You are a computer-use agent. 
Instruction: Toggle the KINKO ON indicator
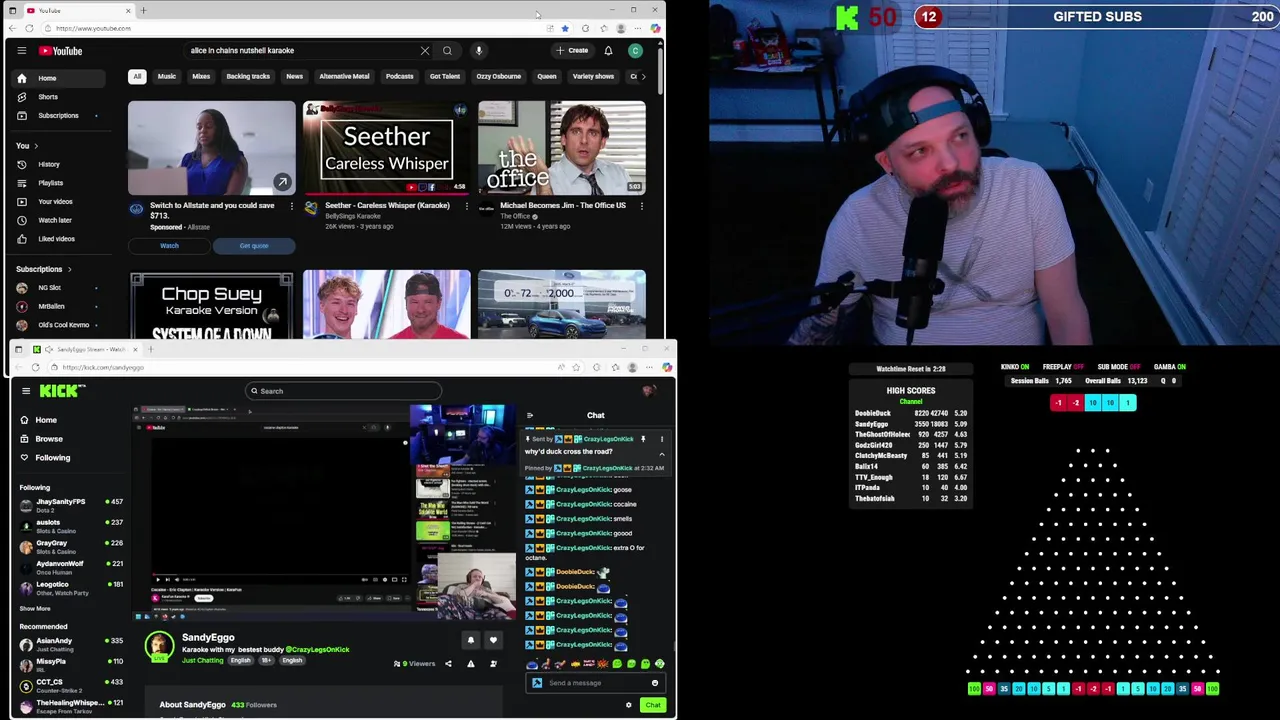[1014, 367]
